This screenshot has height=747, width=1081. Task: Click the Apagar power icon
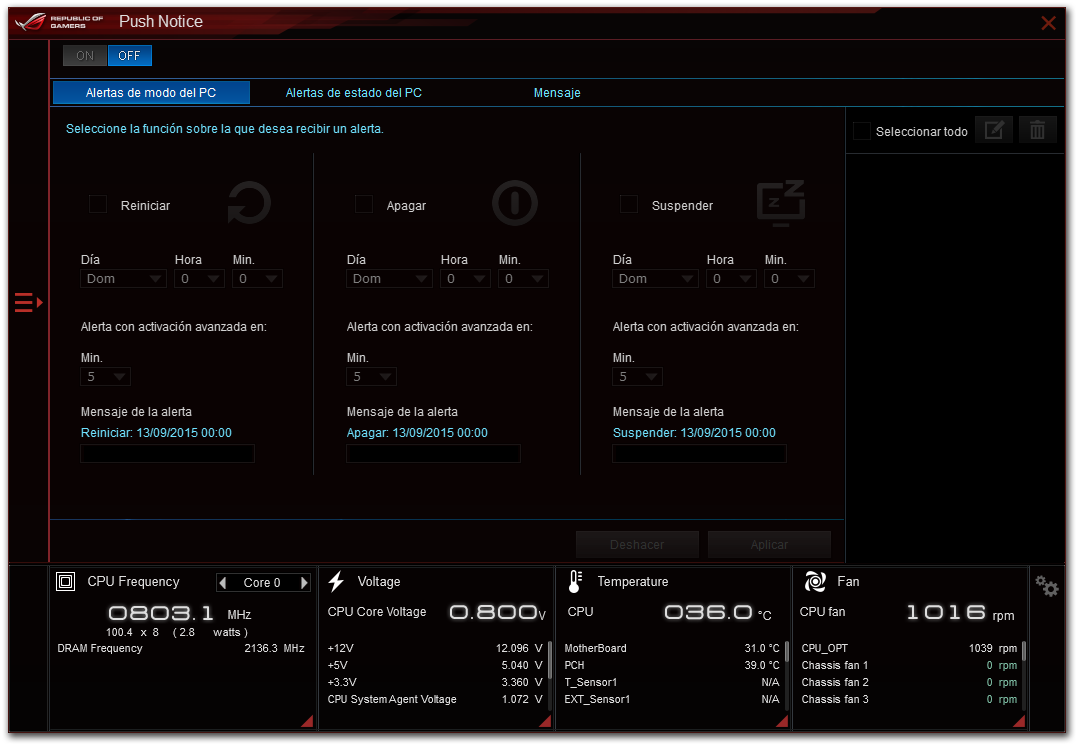[514, 204]
